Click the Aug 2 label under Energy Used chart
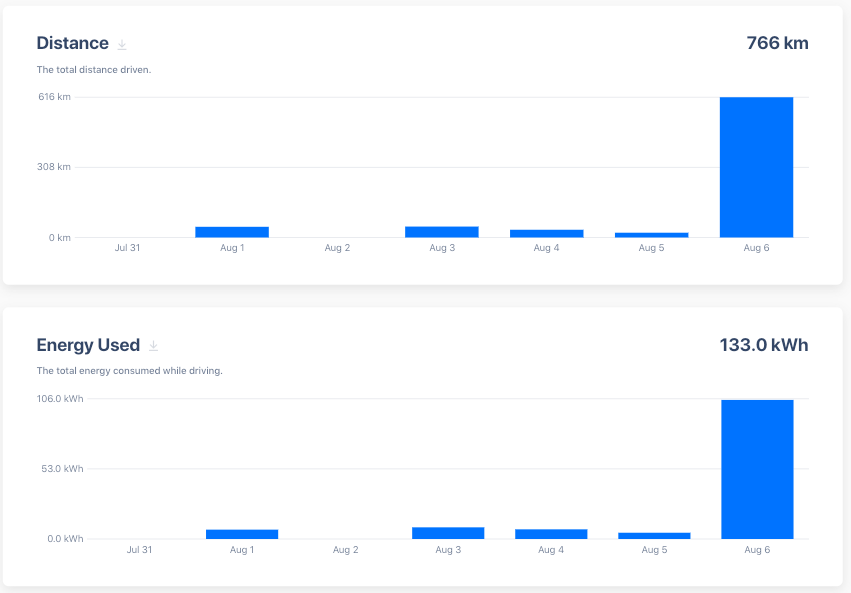This screenshot has width=851, height=593. 345,550
